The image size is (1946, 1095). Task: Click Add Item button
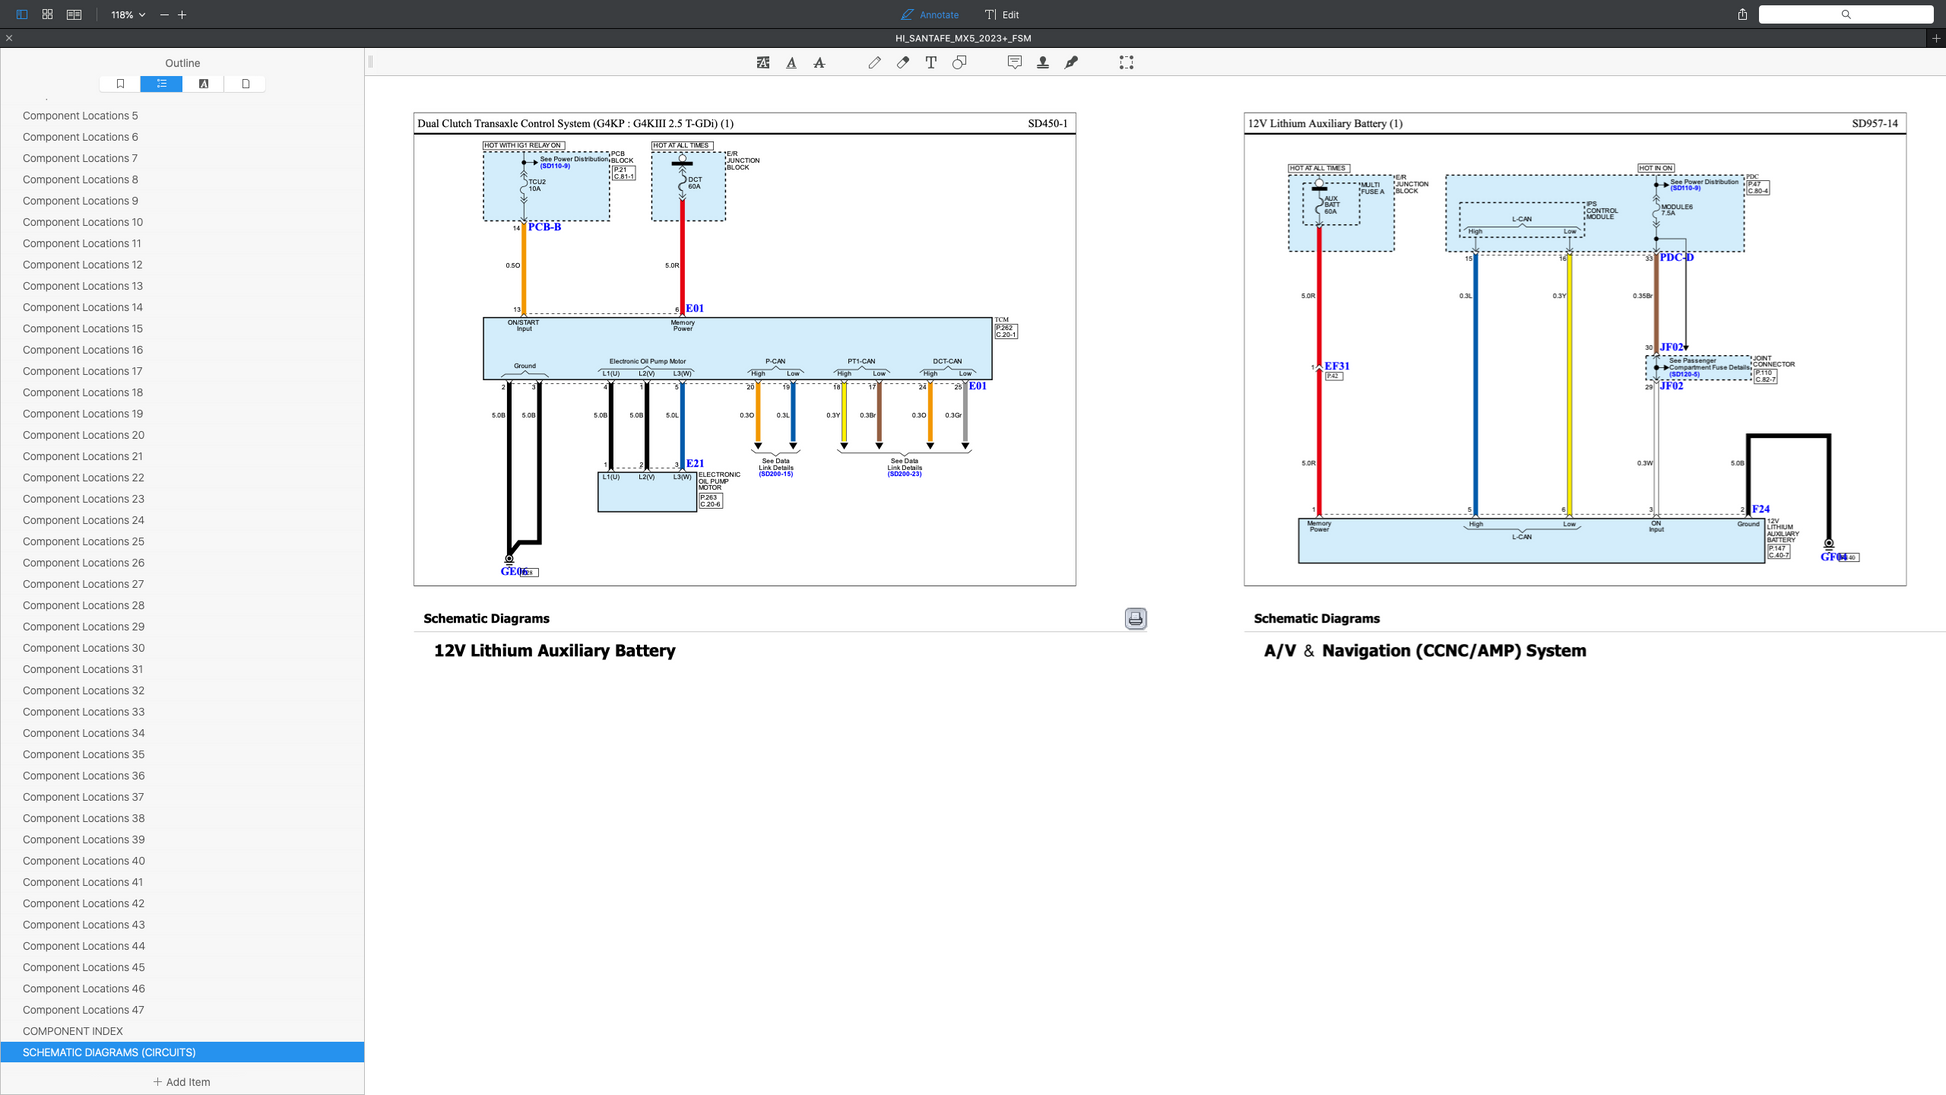[x=182, y=1082]
